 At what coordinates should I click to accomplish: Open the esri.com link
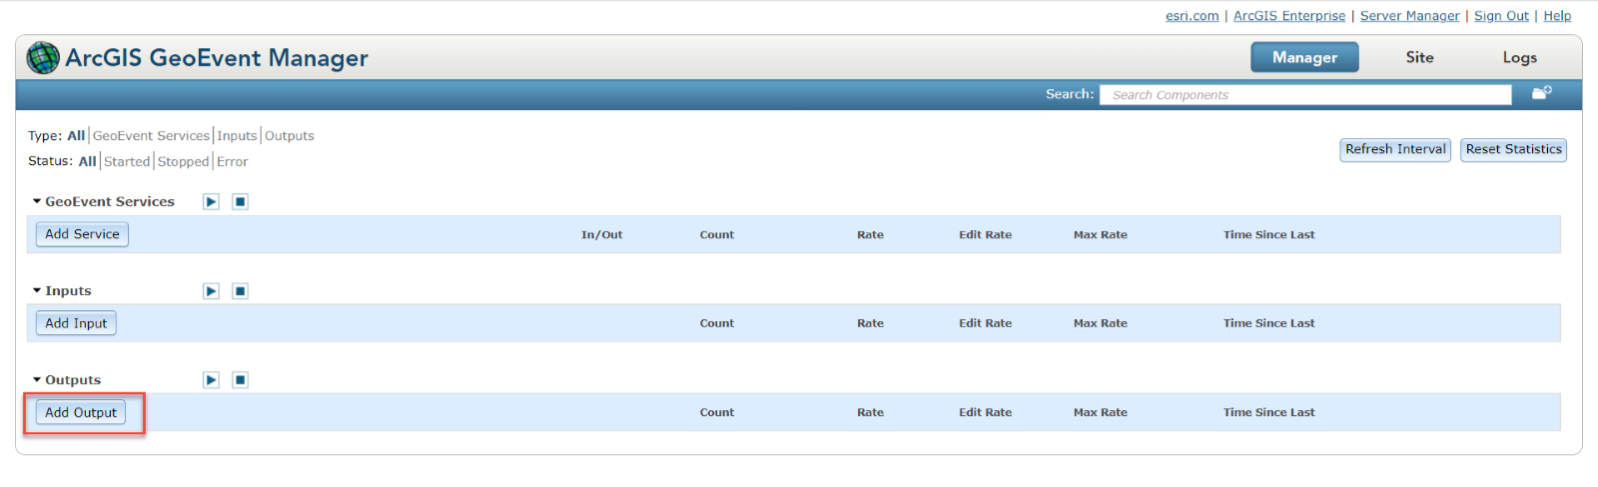click(1192, 16)
